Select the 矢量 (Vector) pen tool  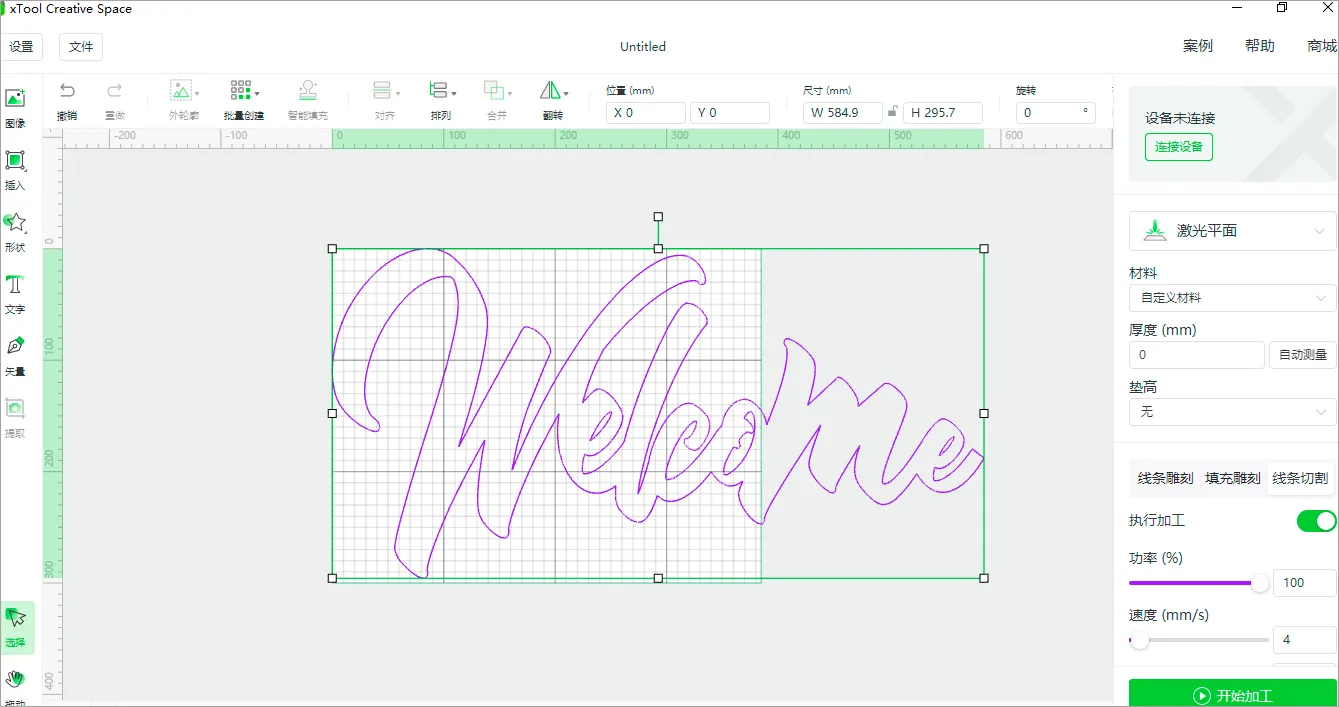point(15,356)
